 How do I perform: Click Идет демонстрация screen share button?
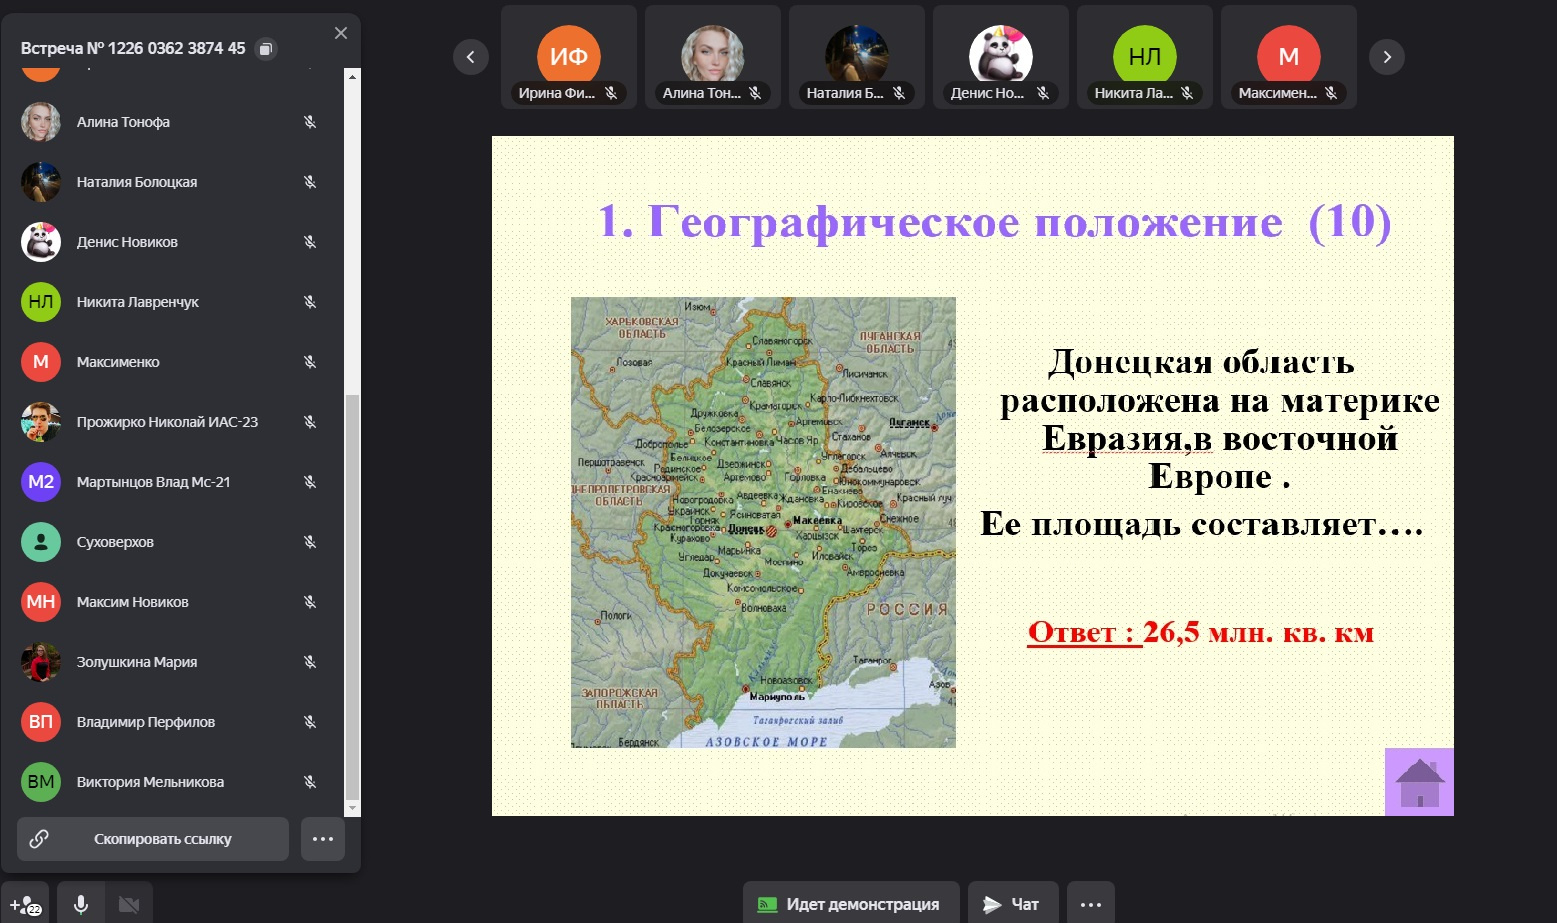[x=850, y=904]
